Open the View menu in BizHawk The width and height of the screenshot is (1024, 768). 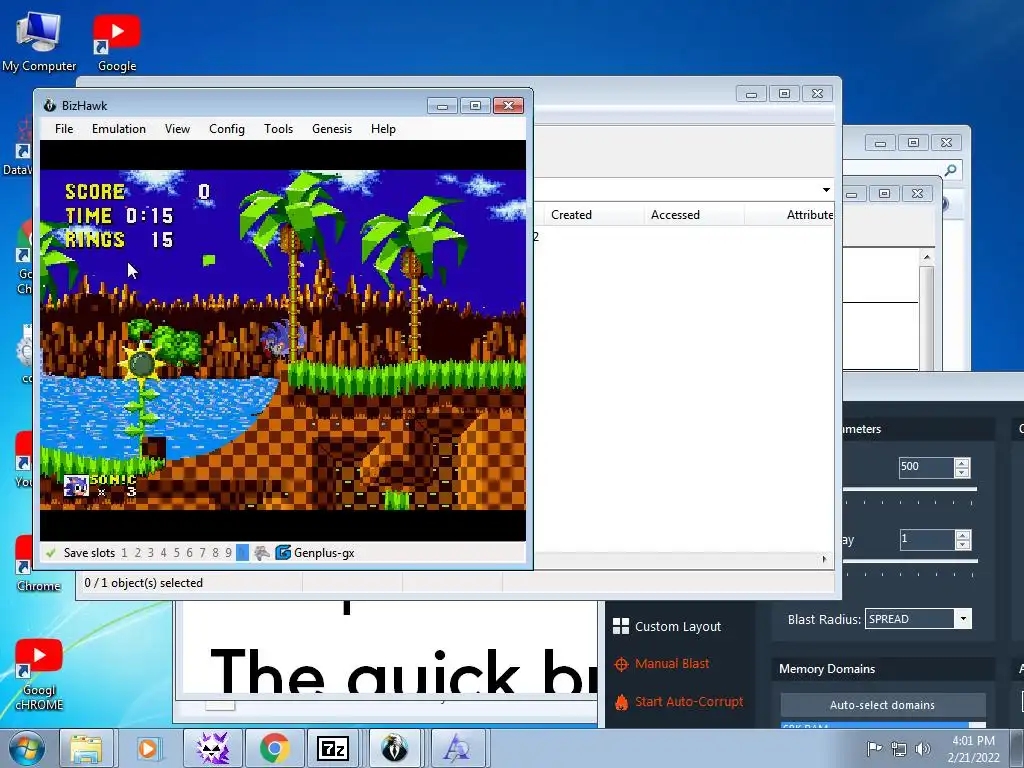click(177, 129)
